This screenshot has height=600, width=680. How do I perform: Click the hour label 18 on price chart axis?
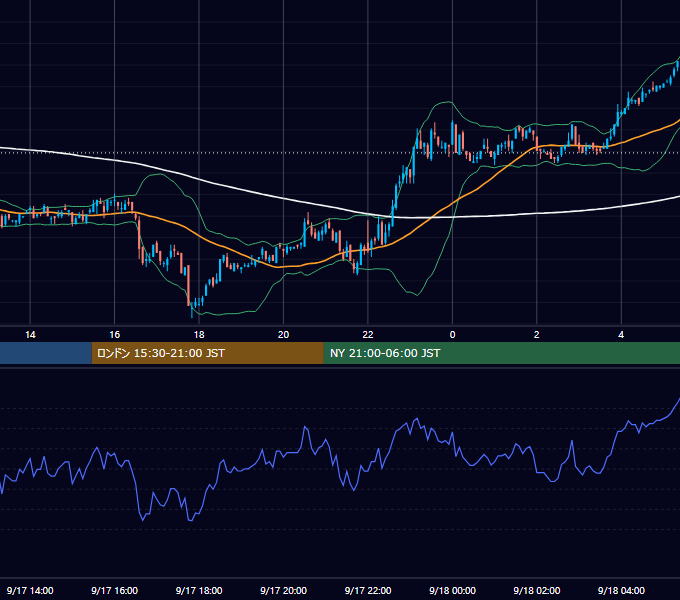[199, 335]
